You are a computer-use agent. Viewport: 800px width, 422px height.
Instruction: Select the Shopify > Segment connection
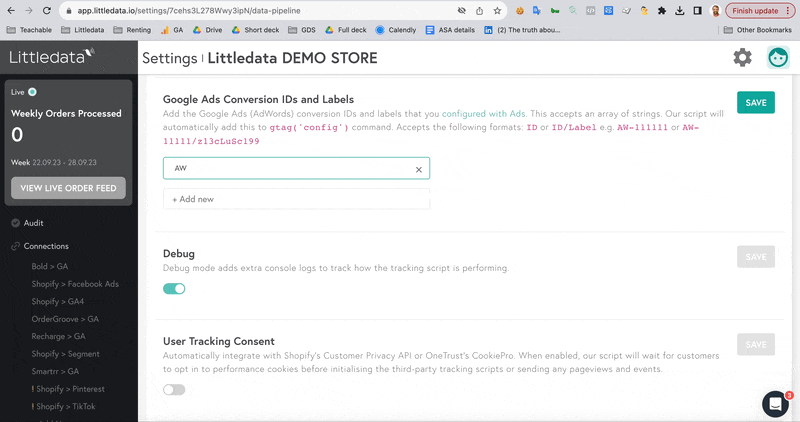65,354
